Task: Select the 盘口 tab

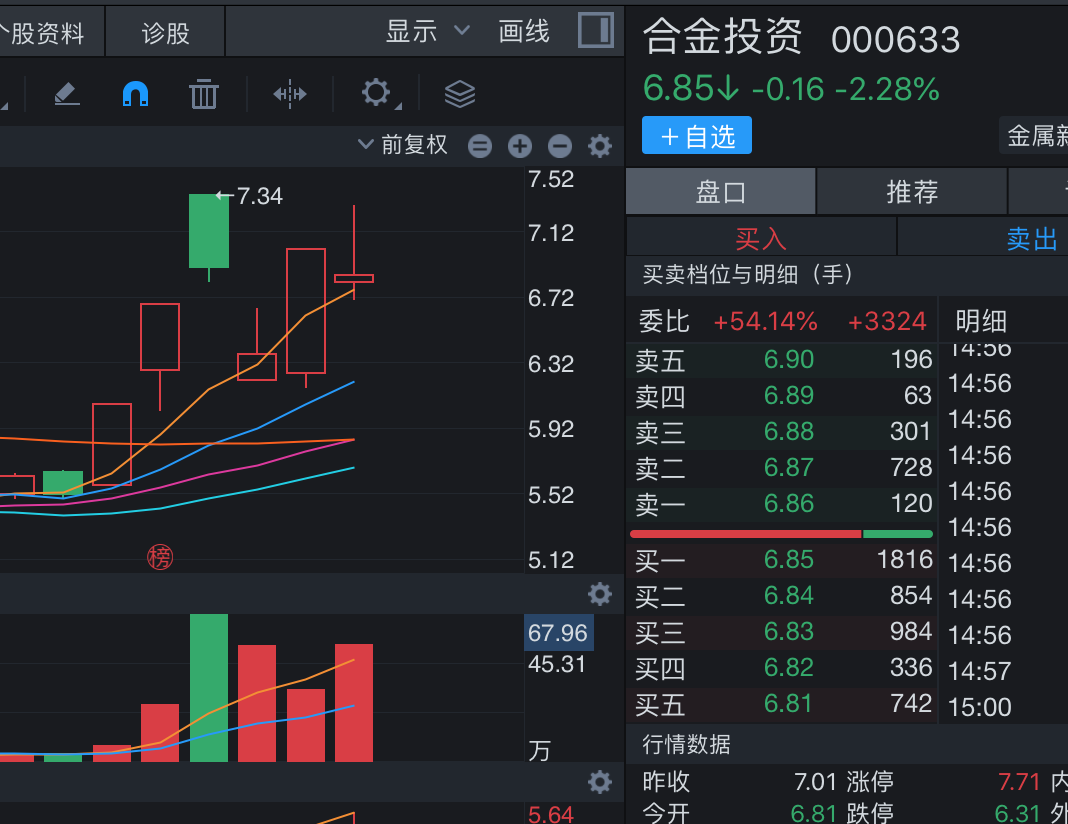Action: [721, 191]
